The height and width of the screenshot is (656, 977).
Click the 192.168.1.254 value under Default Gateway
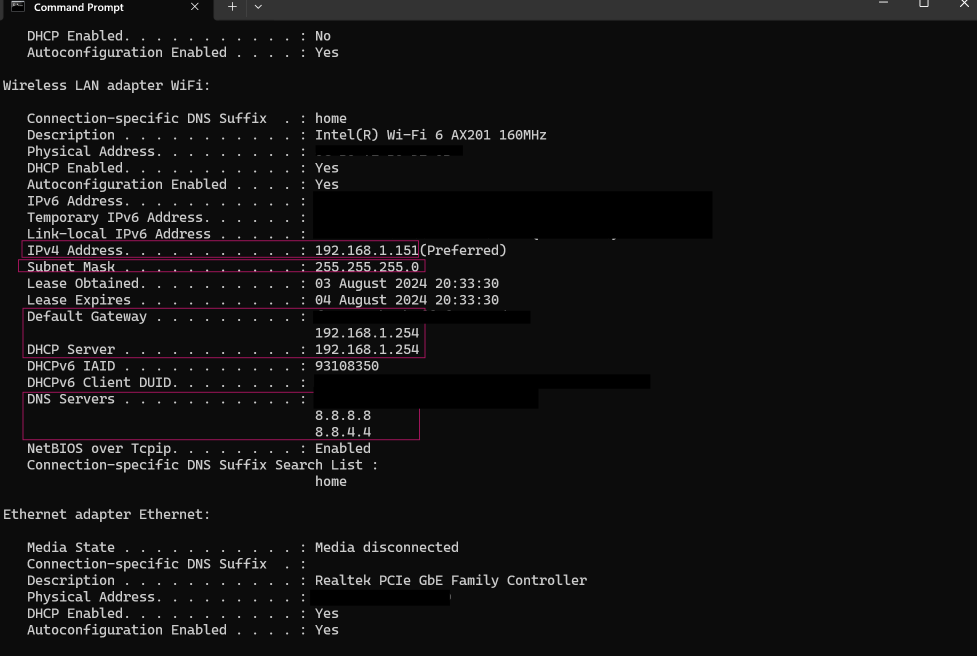366,333
